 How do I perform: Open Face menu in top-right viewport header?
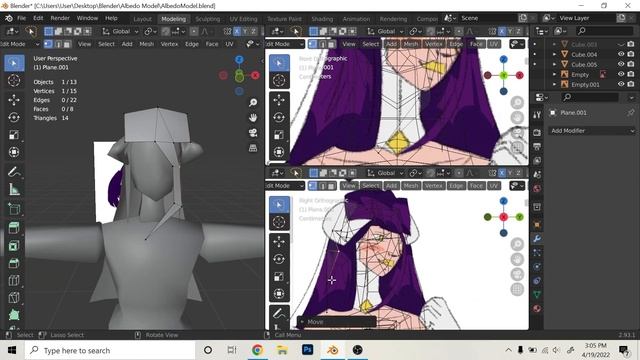[476, 44]
